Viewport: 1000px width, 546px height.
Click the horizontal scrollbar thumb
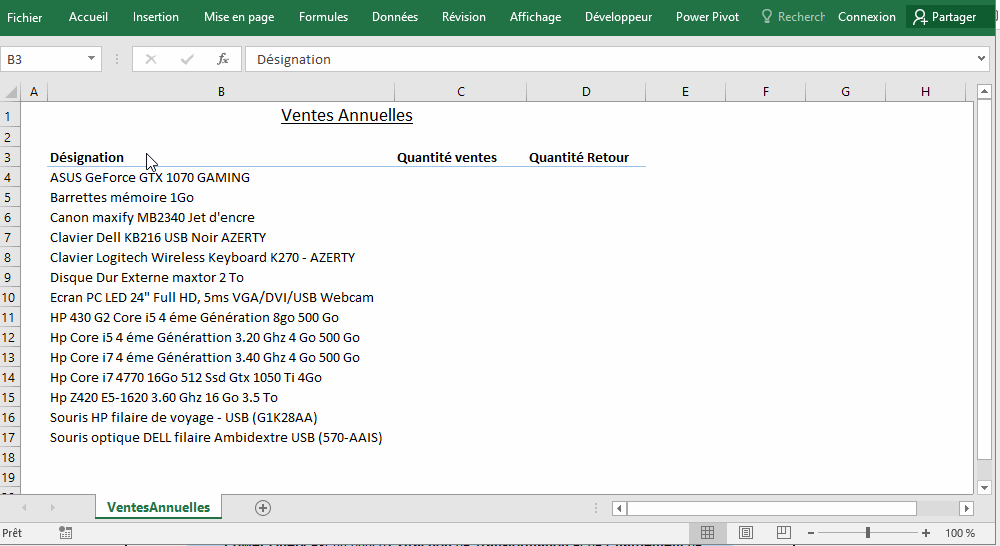pyautogui.click(x=772, y=508)
